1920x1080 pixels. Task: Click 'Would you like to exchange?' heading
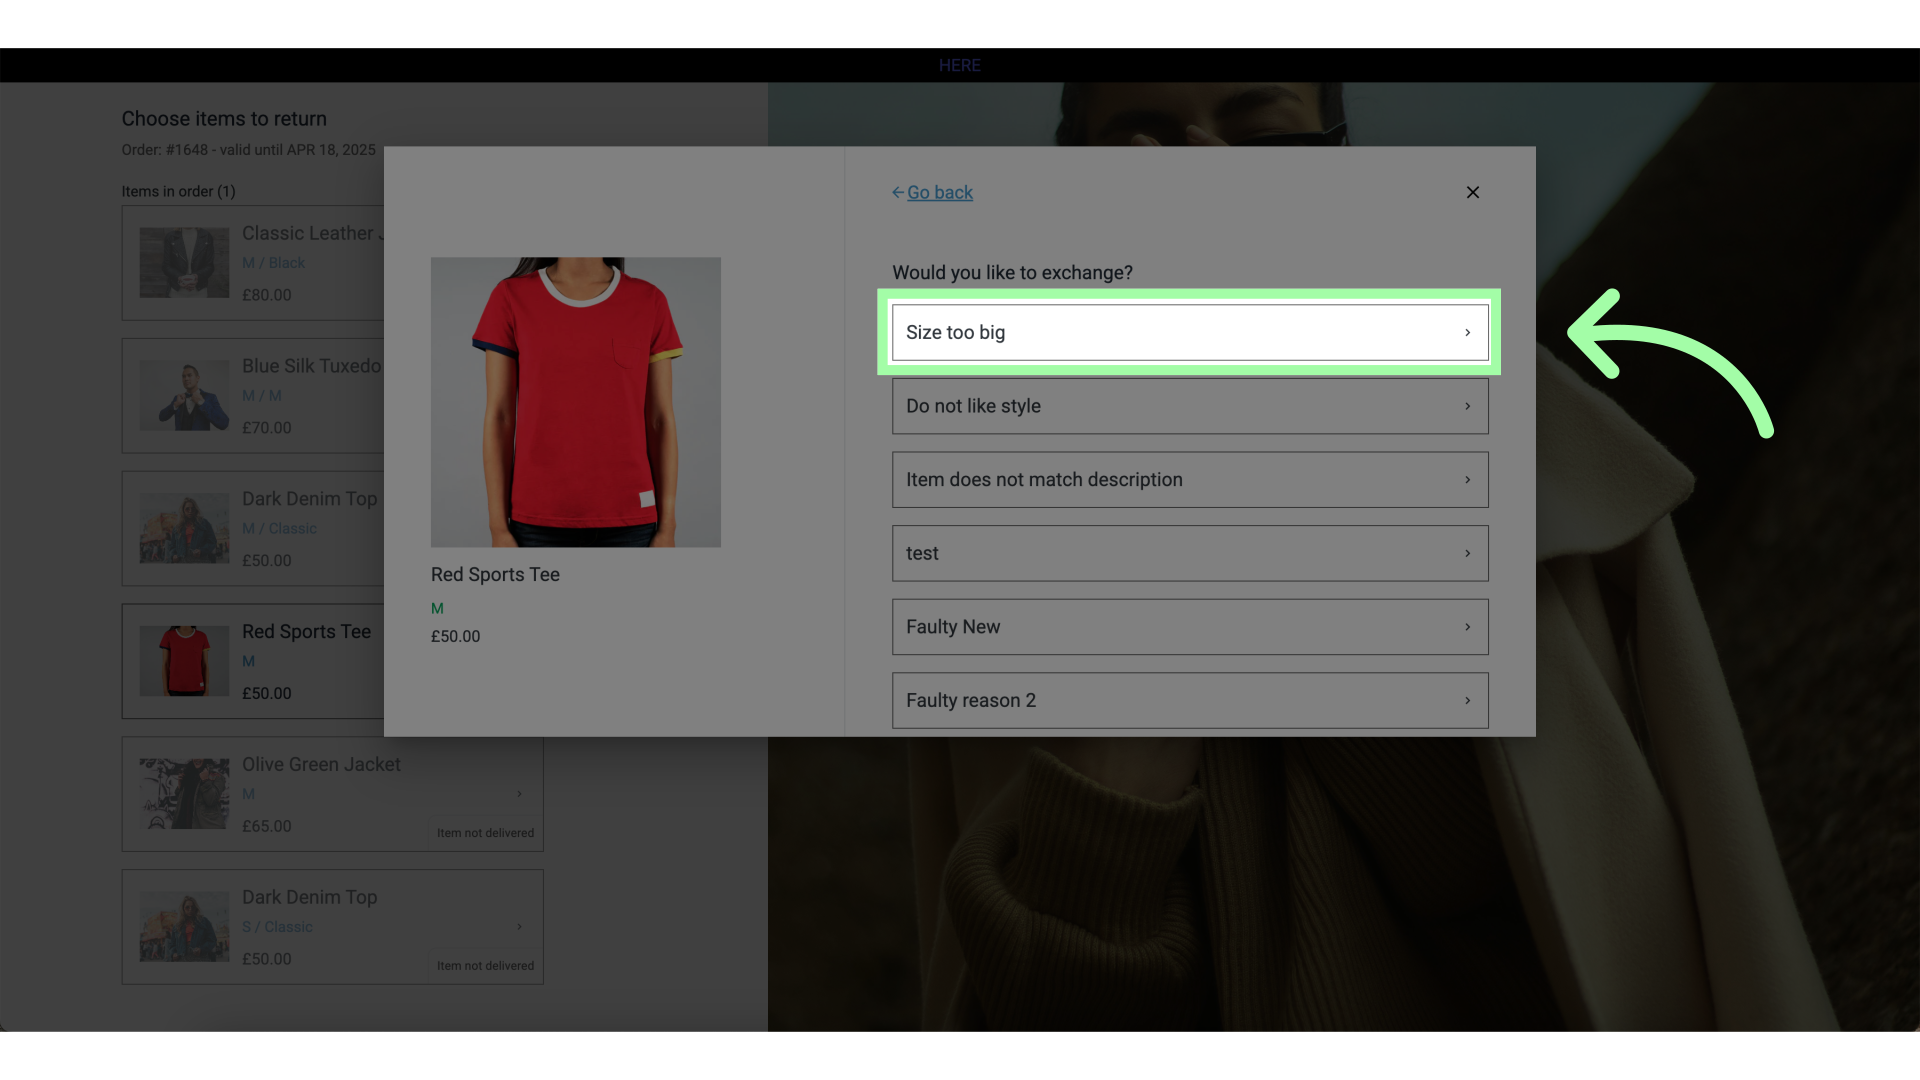(1012, 273)
